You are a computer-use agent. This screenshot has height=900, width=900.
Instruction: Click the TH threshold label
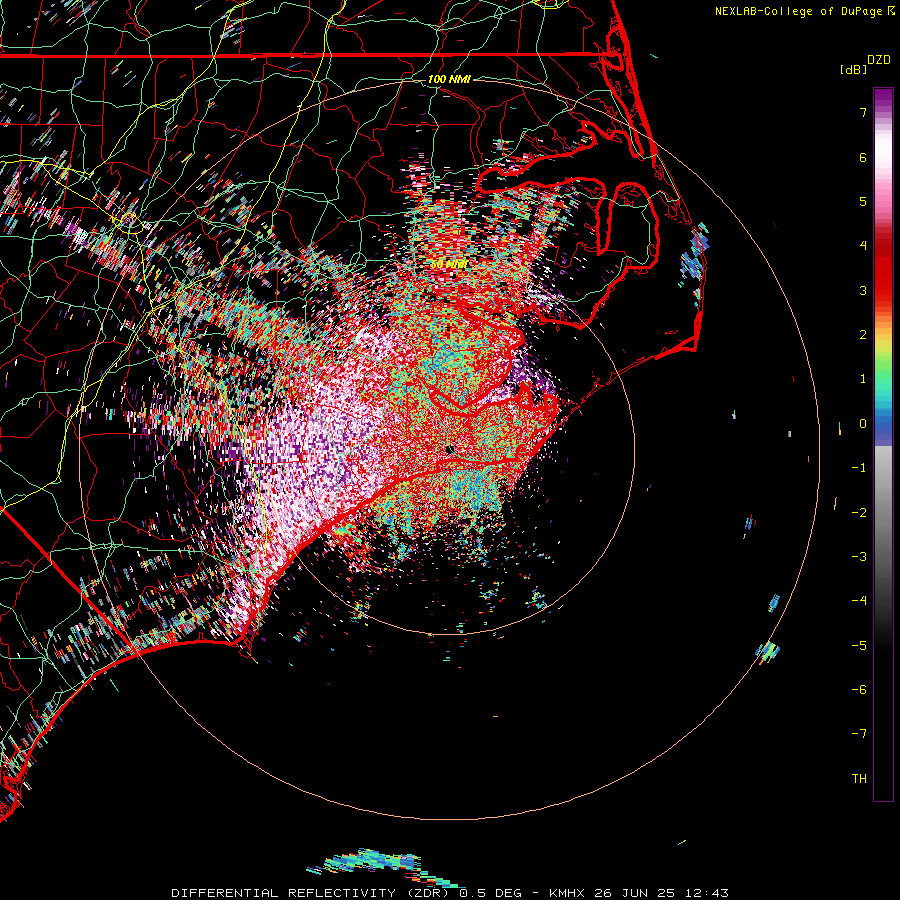859,779
